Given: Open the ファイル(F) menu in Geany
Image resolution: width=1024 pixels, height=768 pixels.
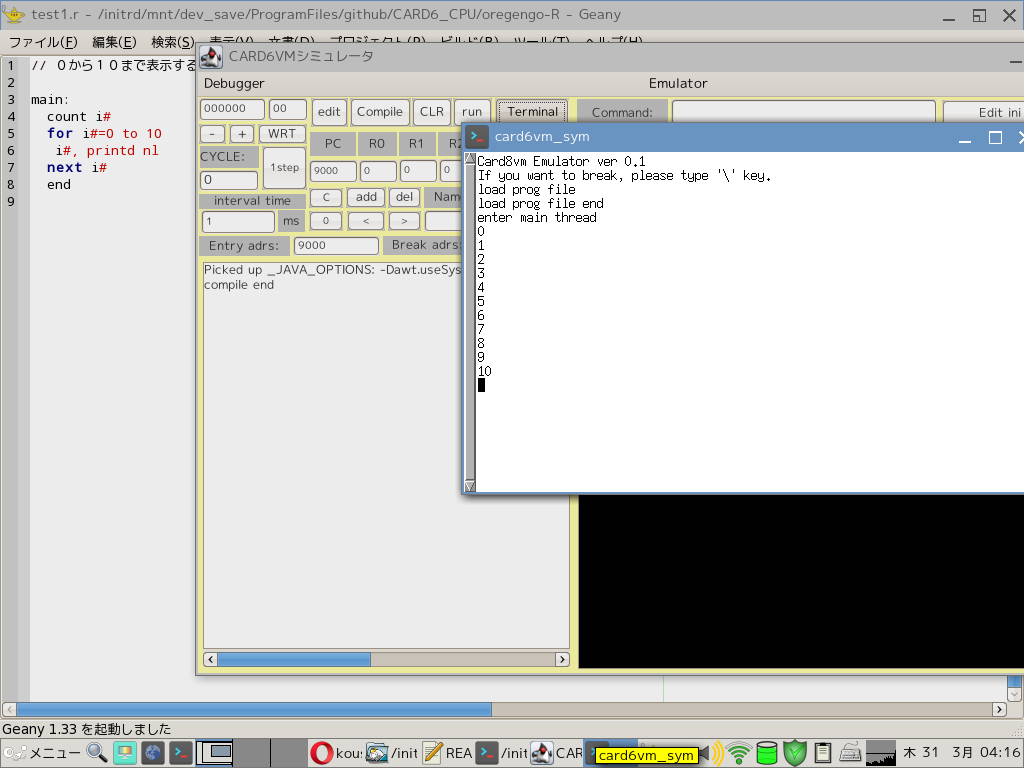Looking at the screenshot, I should point(42,42).
